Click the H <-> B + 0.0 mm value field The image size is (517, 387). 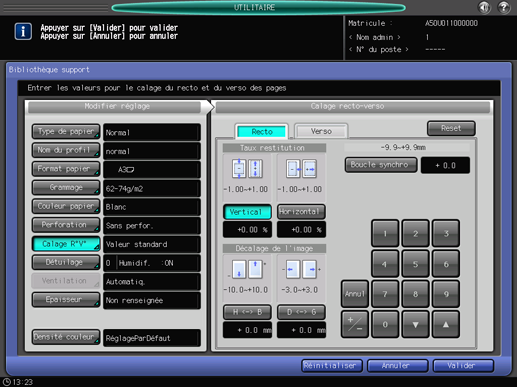[247, 330]
